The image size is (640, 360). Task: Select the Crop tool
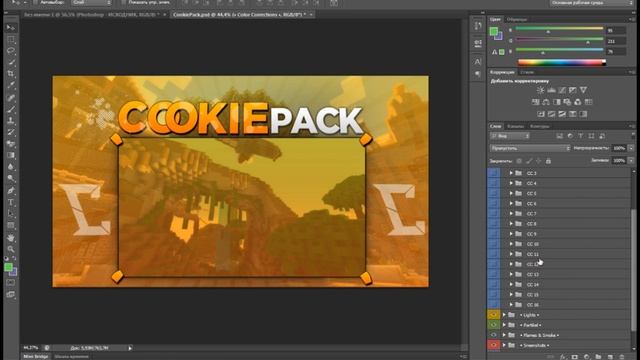point(11,74)
